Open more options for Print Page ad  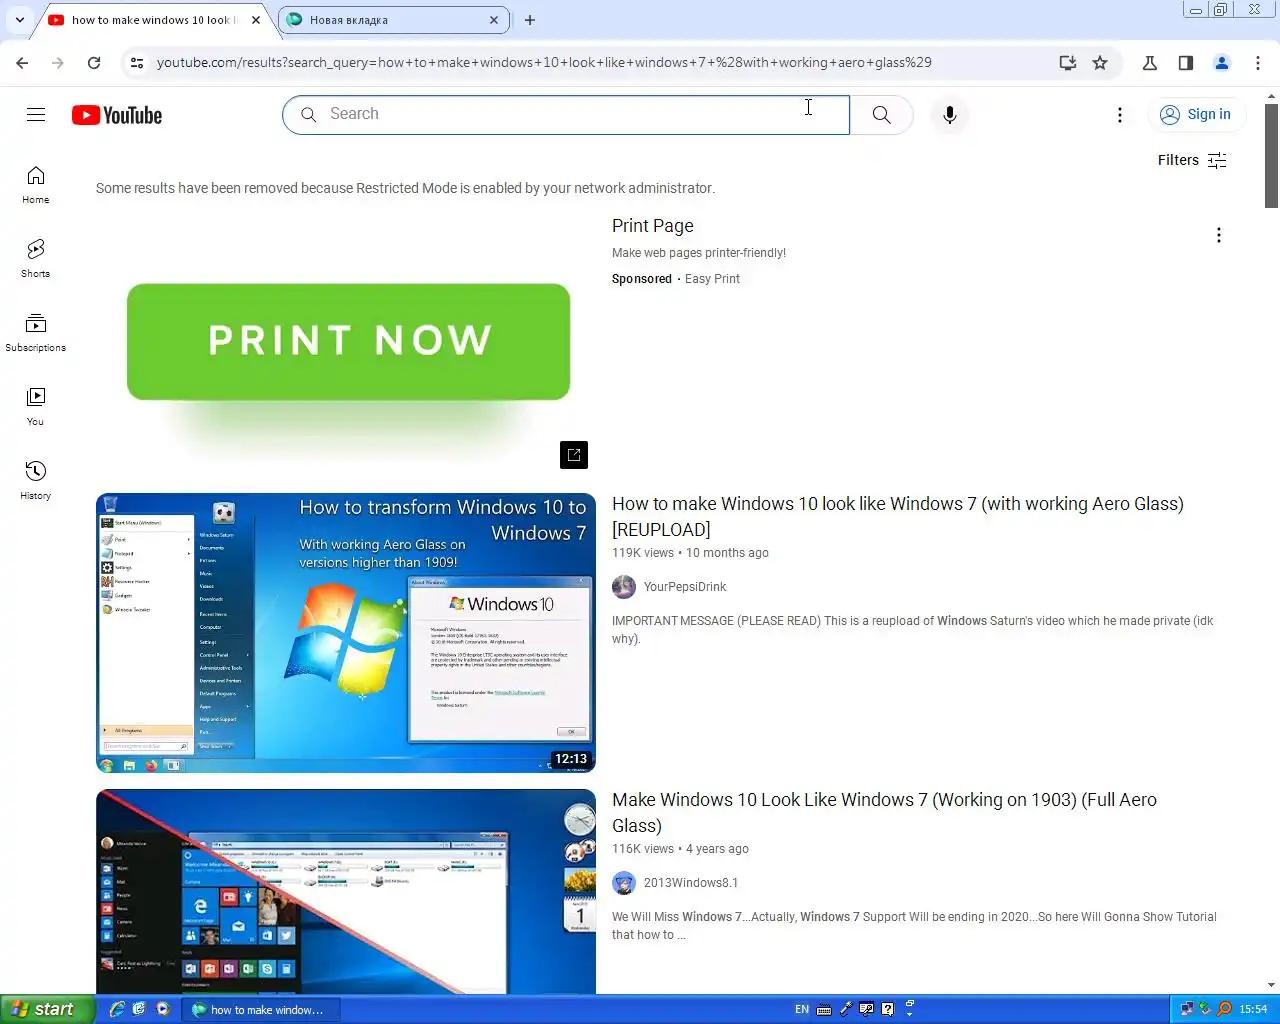[1218, 235]
